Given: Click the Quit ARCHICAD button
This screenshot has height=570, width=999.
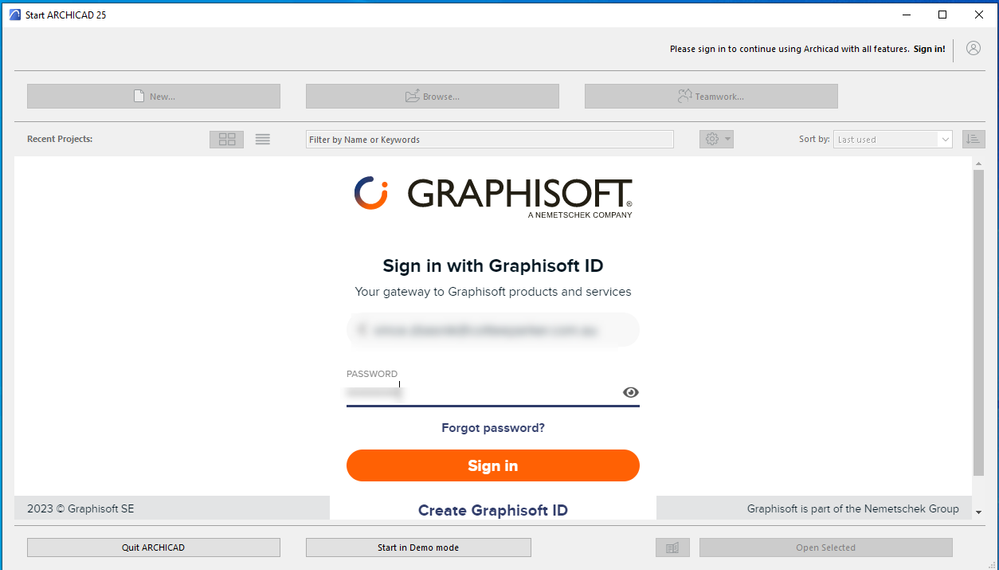Looking at the screenshot, I should pyautogui.click(x=154, y=547).
